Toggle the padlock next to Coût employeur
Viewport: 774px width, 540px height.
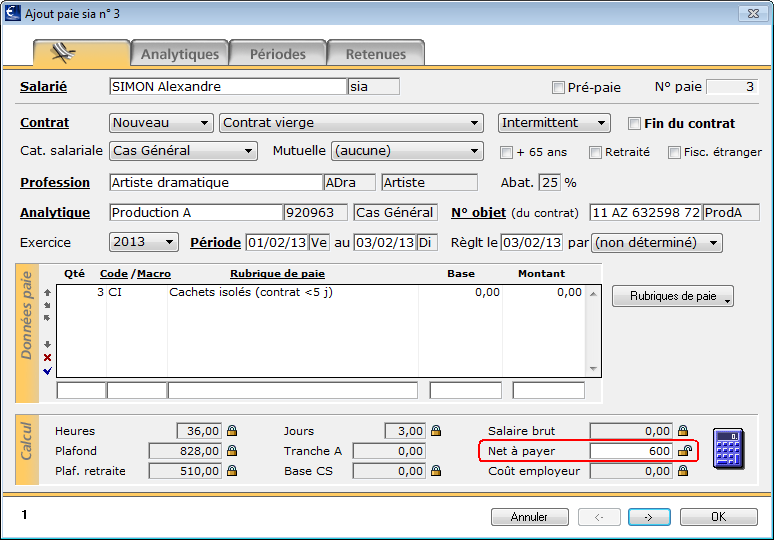[683, 471]
